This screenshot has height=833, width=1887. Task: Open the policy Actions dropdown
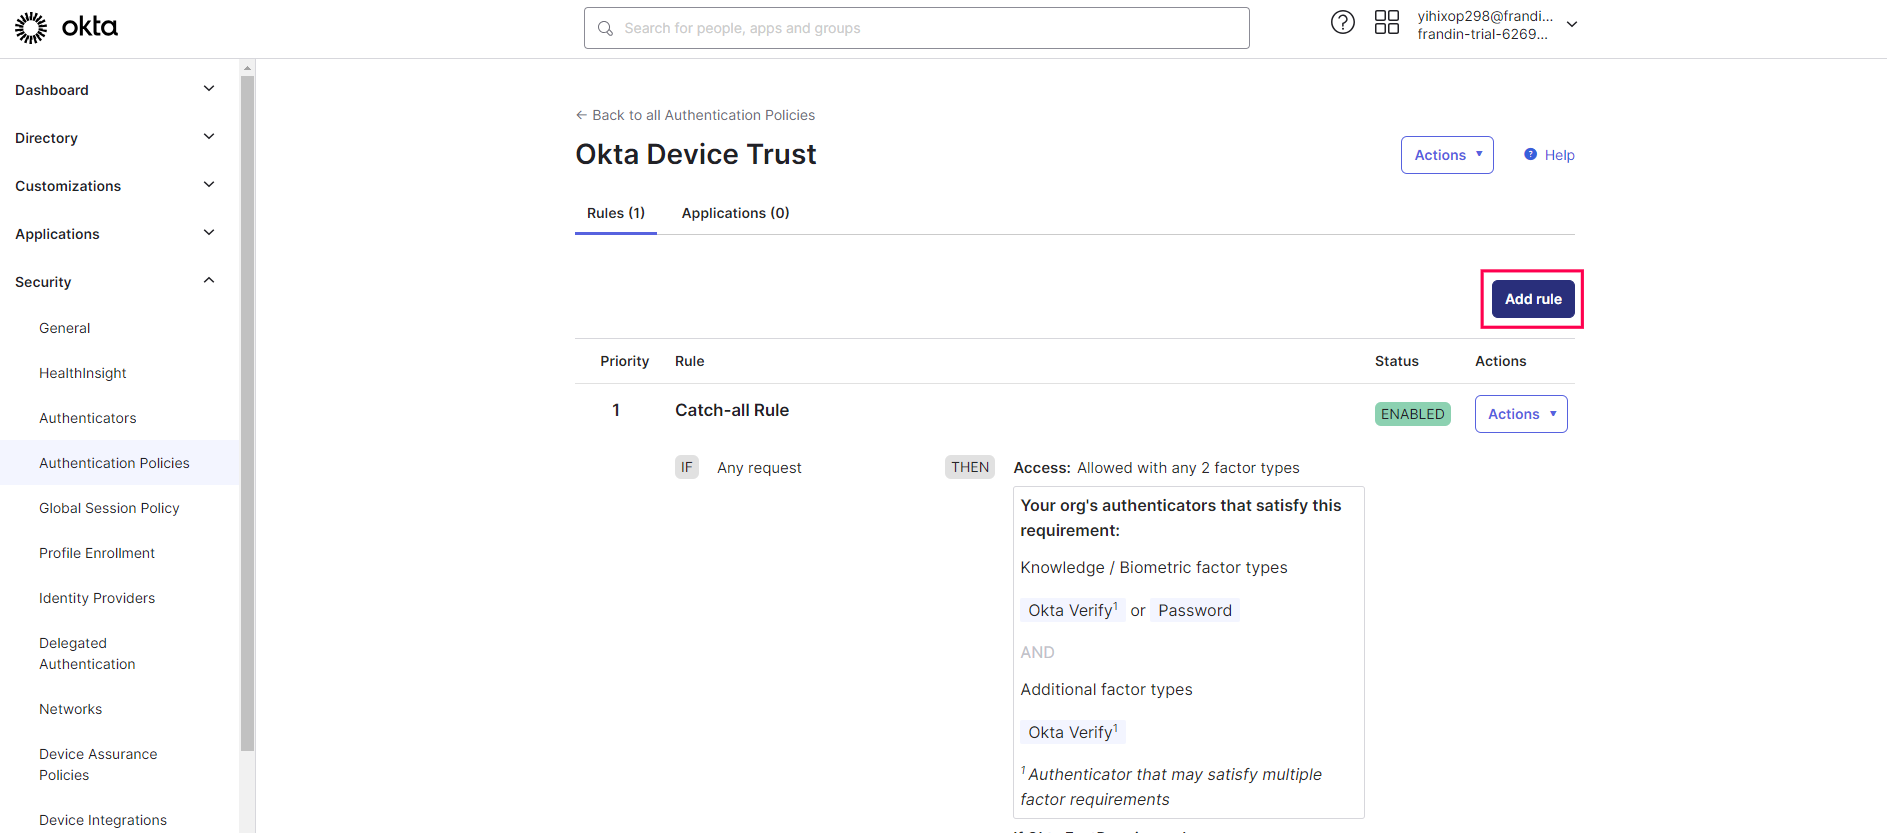(x=1446, y=155)
